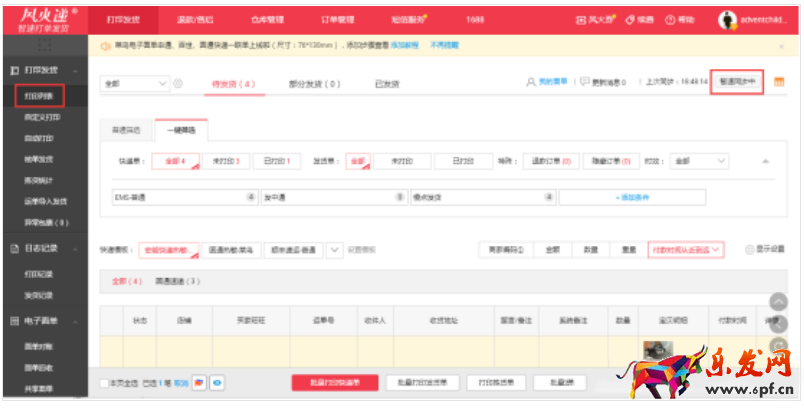
Task: Click the red 批量打印快递单 button
Action: coord(334,383)
